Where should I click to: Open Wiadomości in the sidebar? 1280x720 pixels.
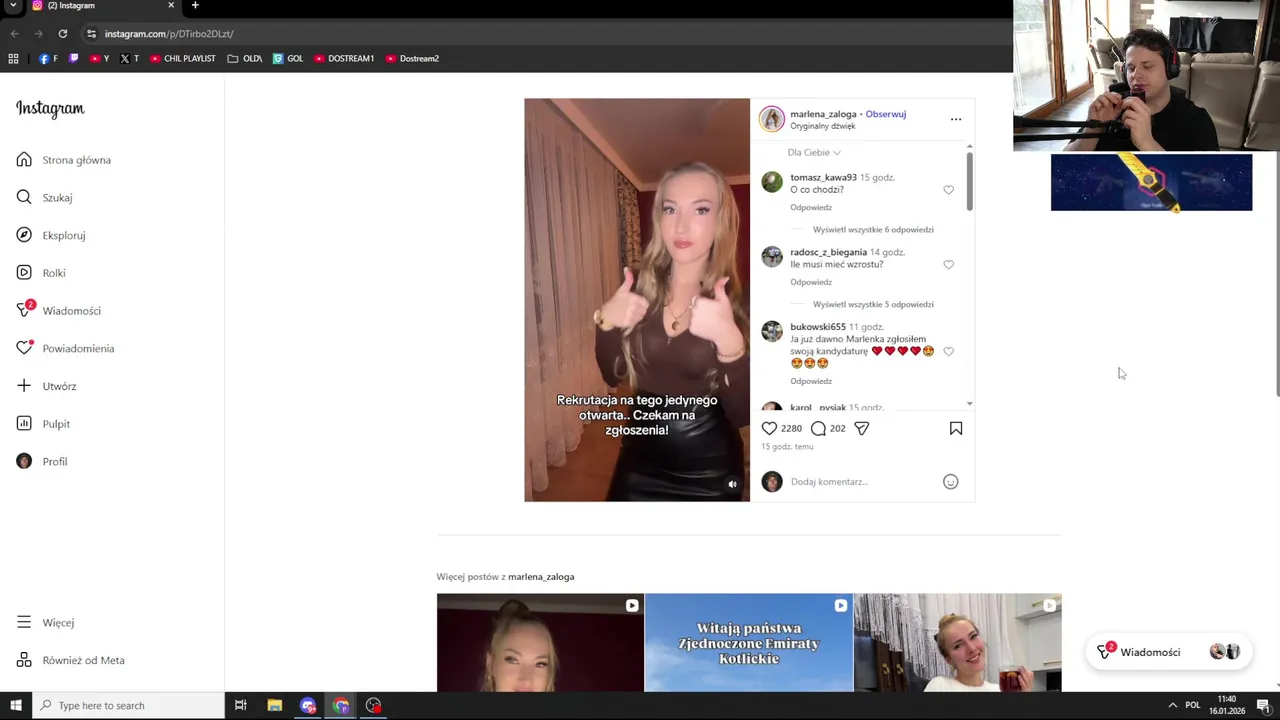click(x=59, y=311)
